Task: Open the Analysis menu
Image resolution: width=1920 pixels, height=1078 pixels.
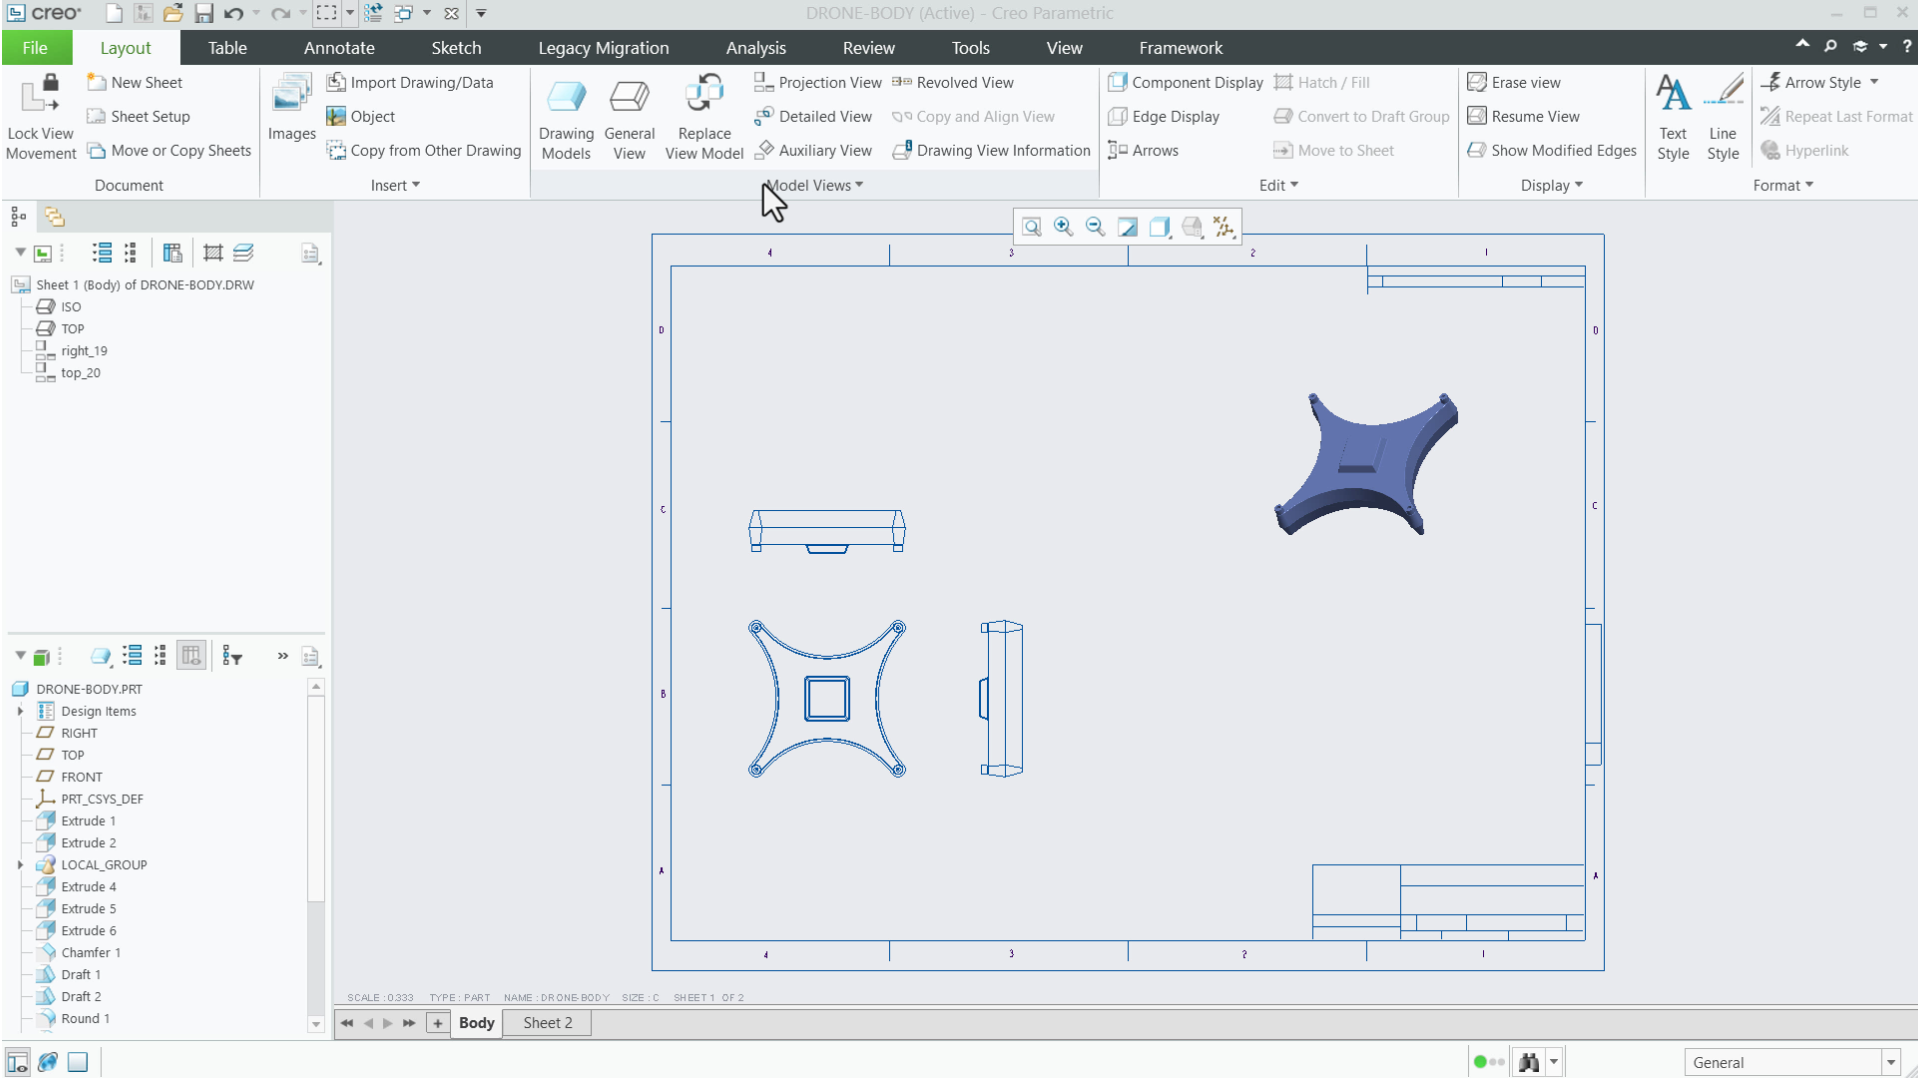Action: tap(756, 47)
